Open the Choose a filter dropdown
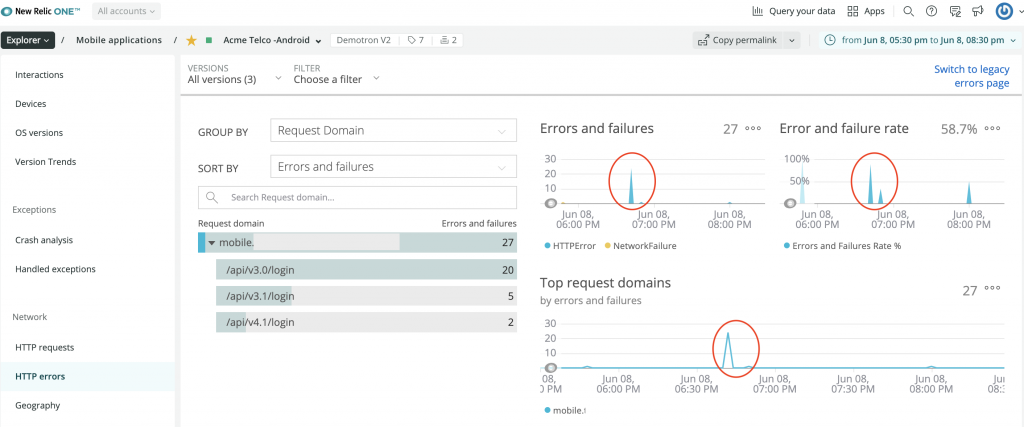This screenshot has height=427, width=1024. tap(336, 74)
